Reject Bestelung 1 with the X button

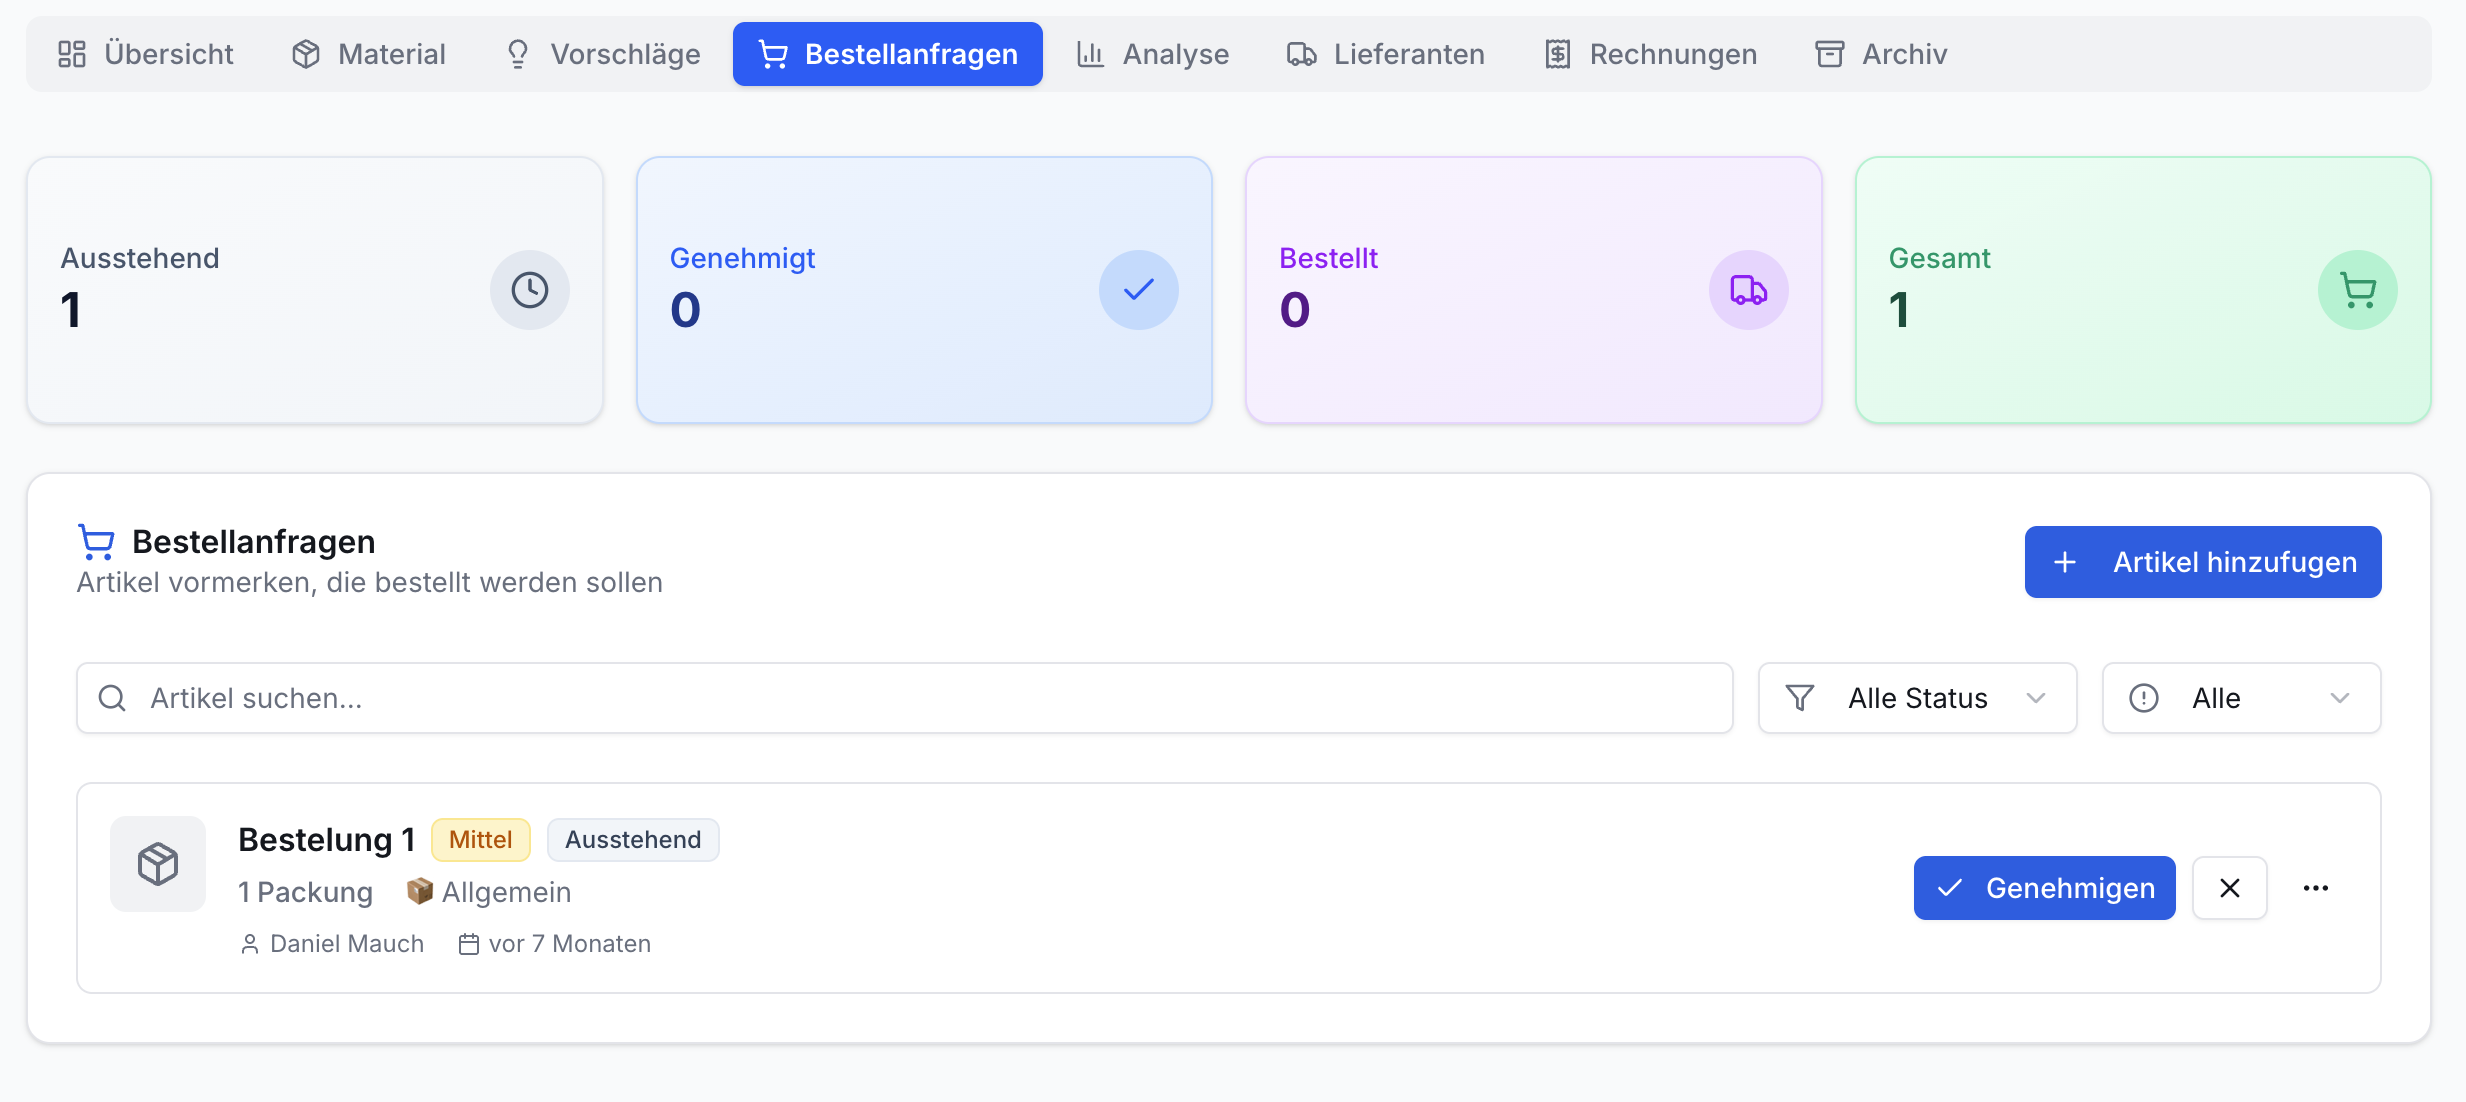(2230, 888)
